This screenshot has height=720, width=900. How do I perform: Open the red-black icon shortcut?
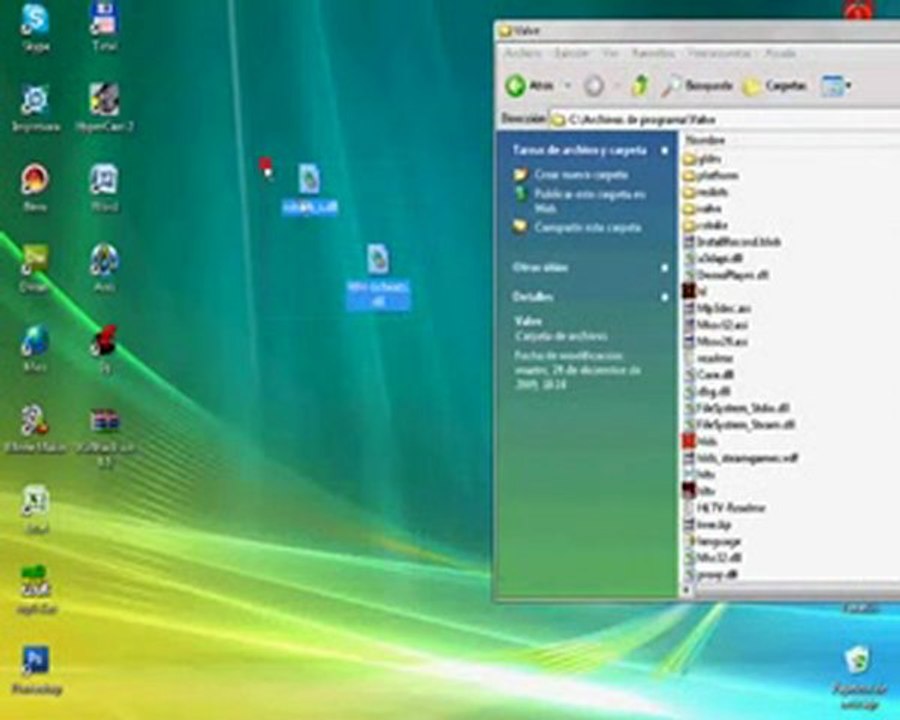click(x=104, y=349)
